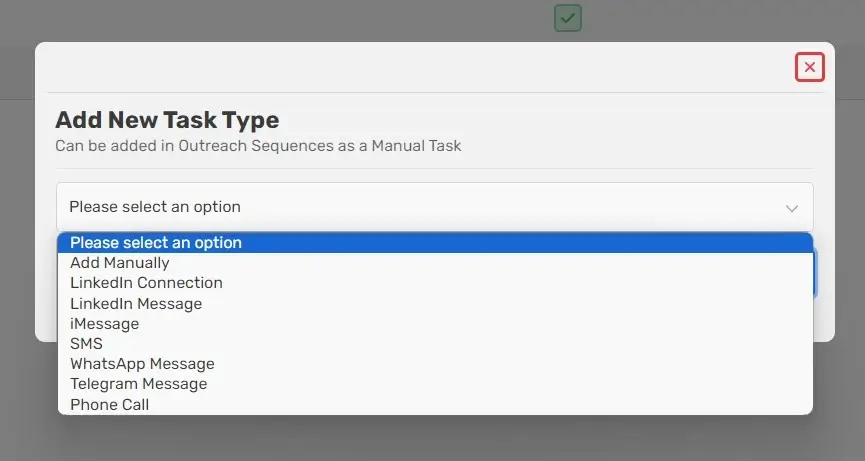The height and width of the screenshot is (461, 865).
Task: Toggle the green checkmark box above the dialog
Action: (568, 18)
